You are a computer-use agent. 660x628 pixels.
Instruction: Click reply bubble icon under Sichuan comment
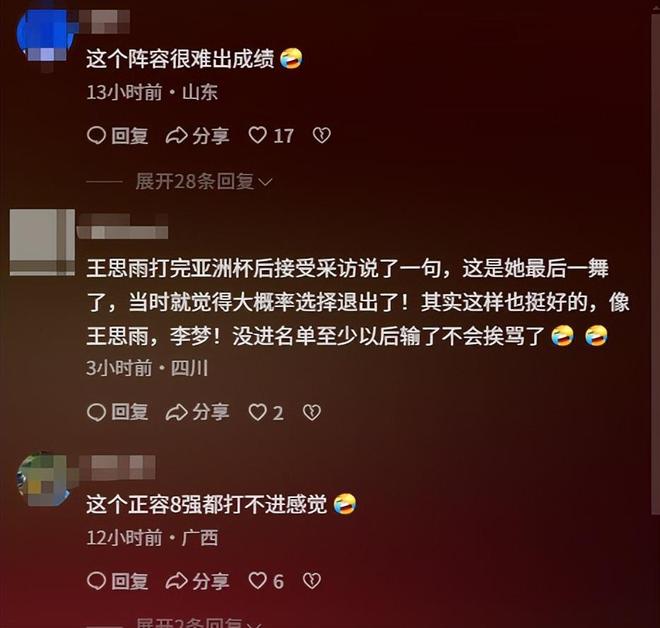(x=96, y=412)
